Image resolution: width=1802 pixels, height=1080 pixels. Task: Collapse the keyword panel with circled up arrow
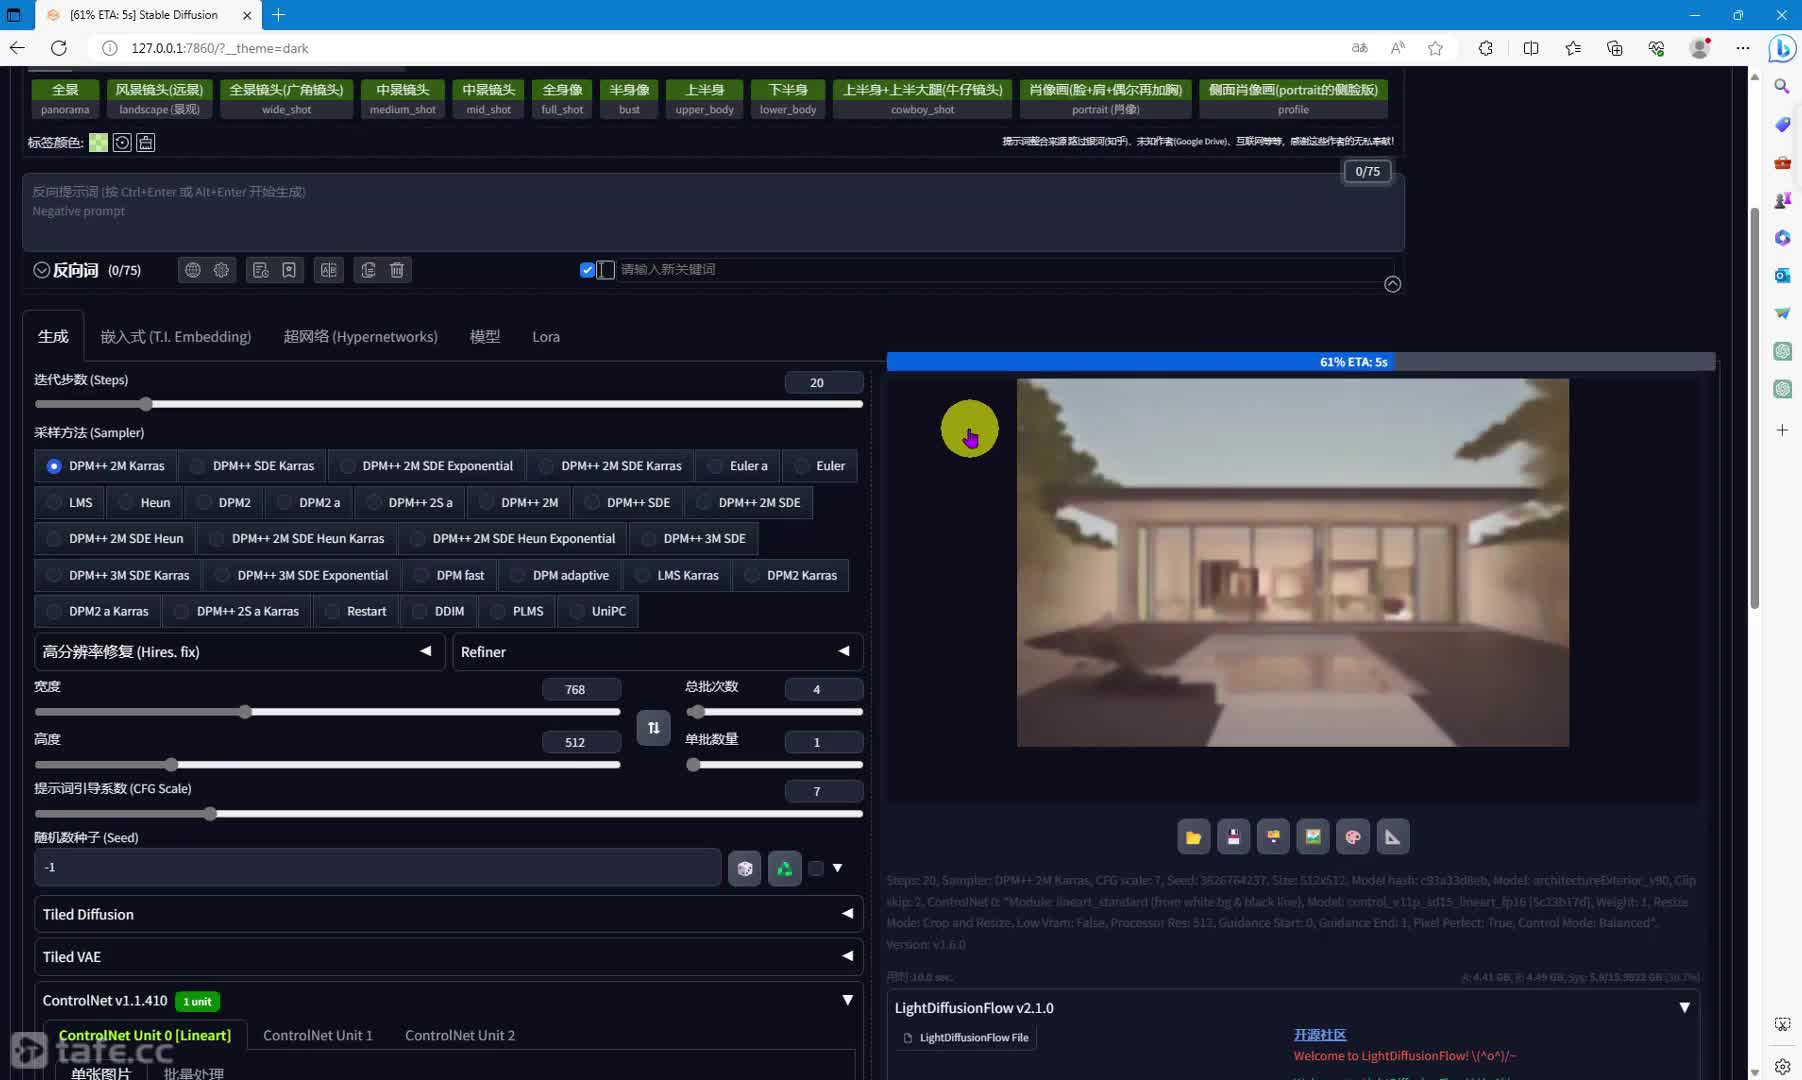click(x=1392, y=285)
